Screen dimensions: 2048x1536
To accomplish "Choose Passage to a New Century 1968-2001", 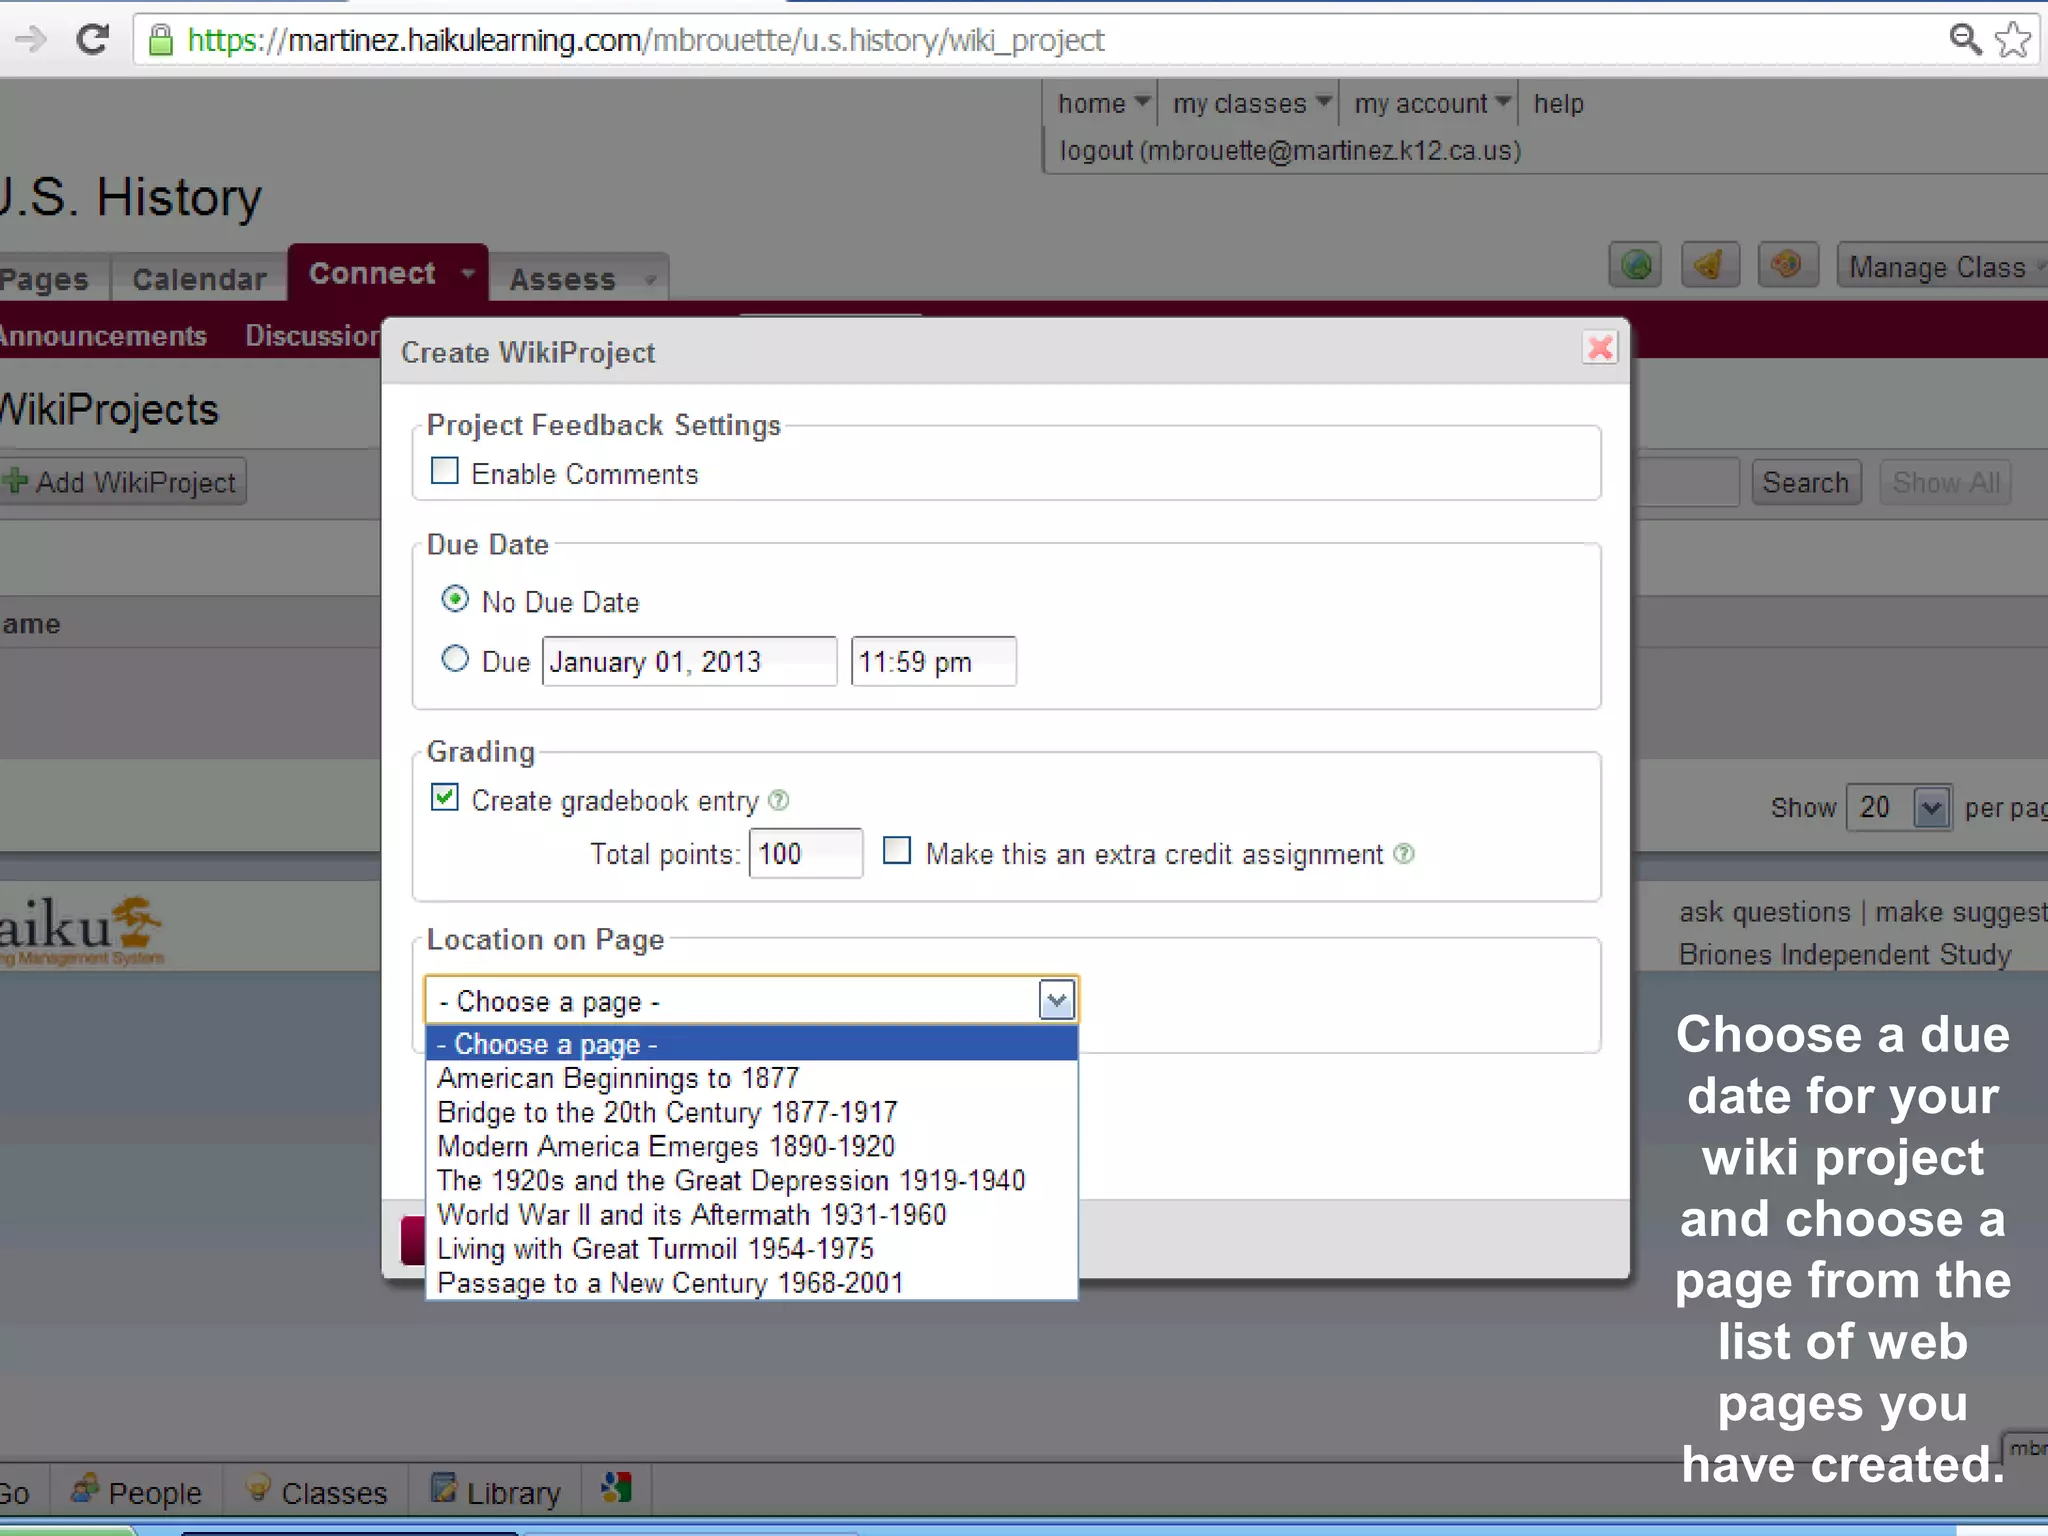I will [x=752, y=1282].
